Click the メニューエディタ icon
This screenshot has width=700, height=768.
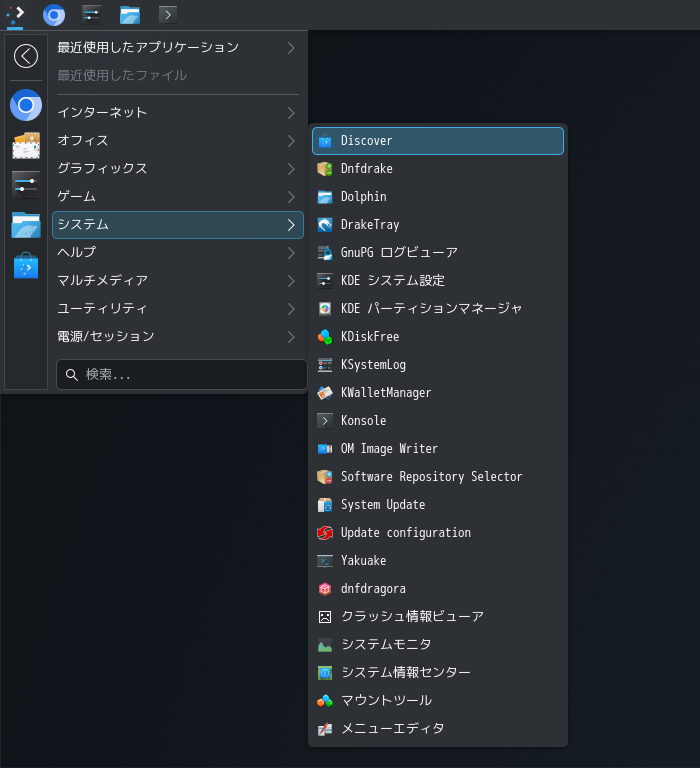[325, 729]
